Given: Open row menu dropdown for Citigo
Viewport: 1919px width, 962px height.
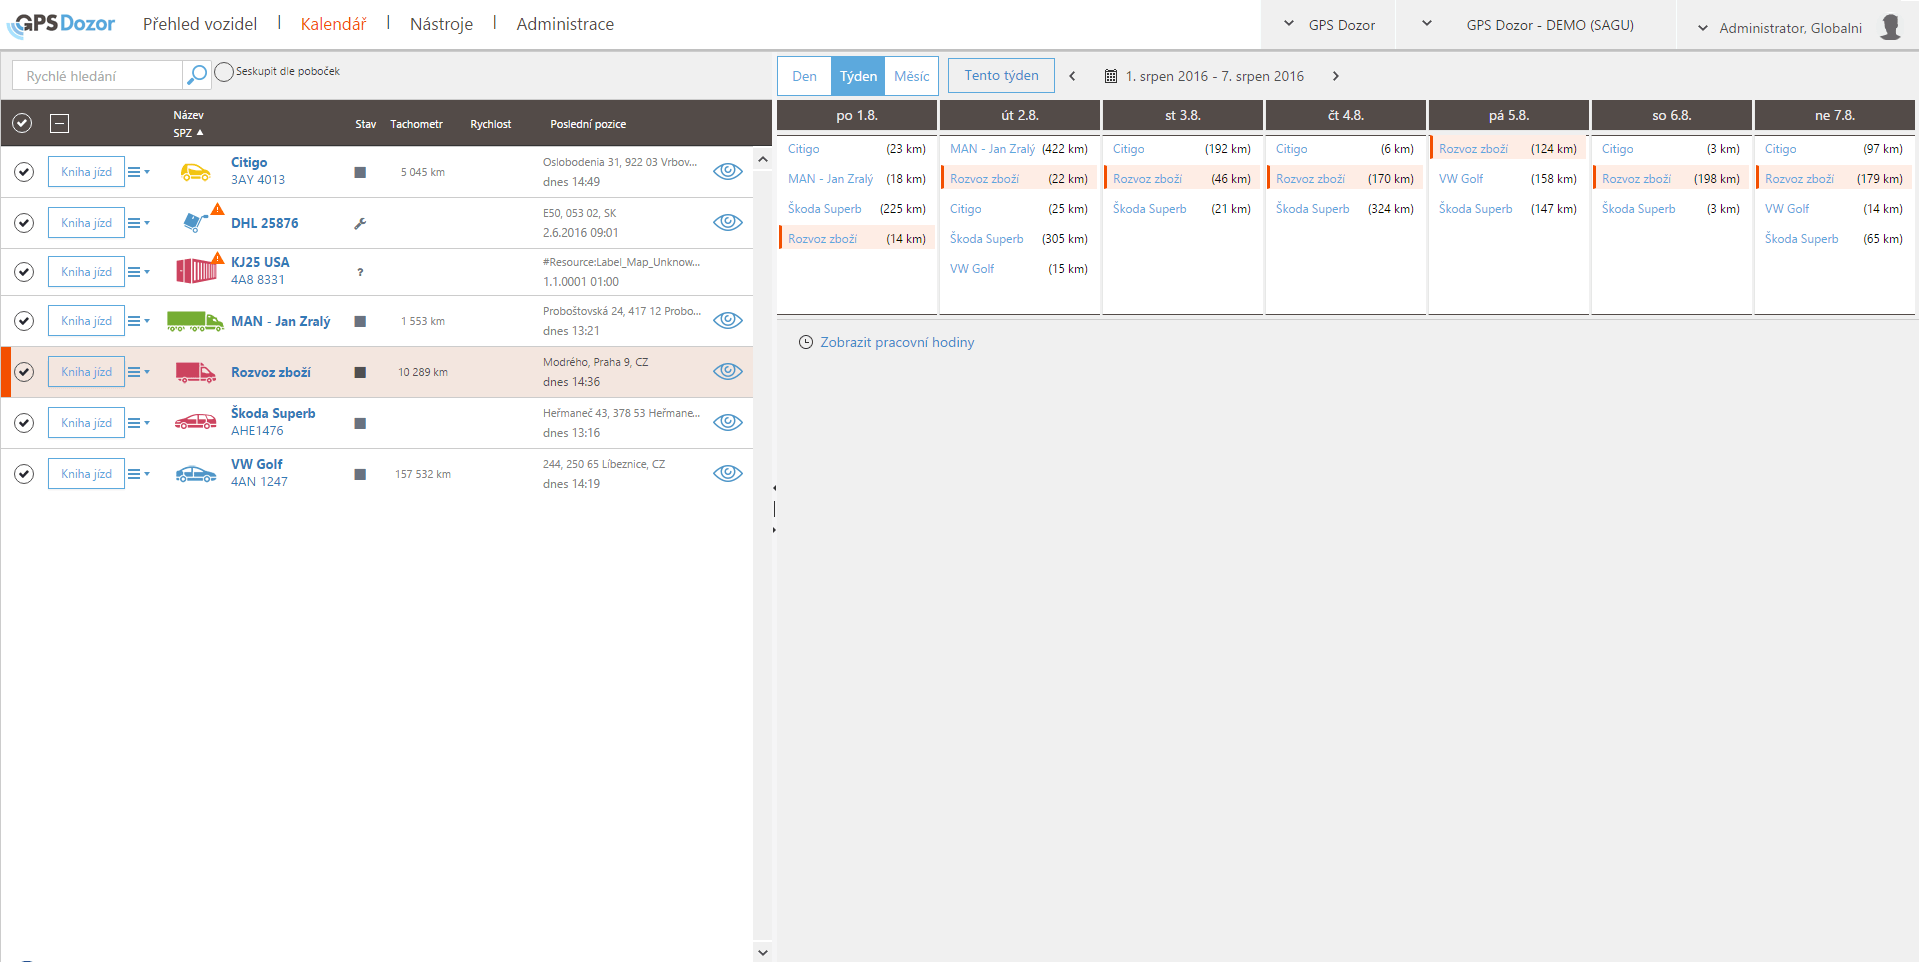Looking at the screenshot, I should click(138, 172).
